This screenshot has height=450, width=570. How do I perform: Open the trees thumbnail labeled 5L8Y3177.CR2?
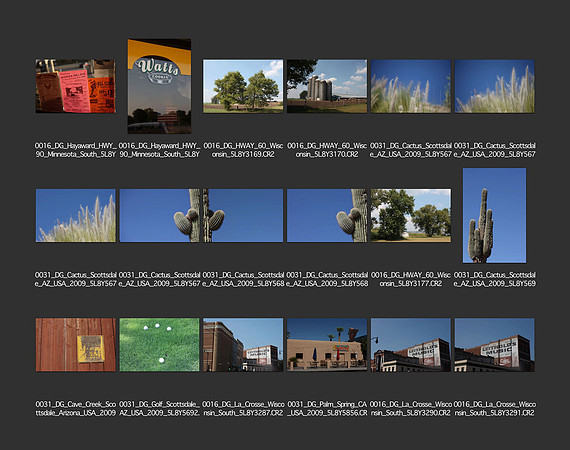click(x=411, y=216)
